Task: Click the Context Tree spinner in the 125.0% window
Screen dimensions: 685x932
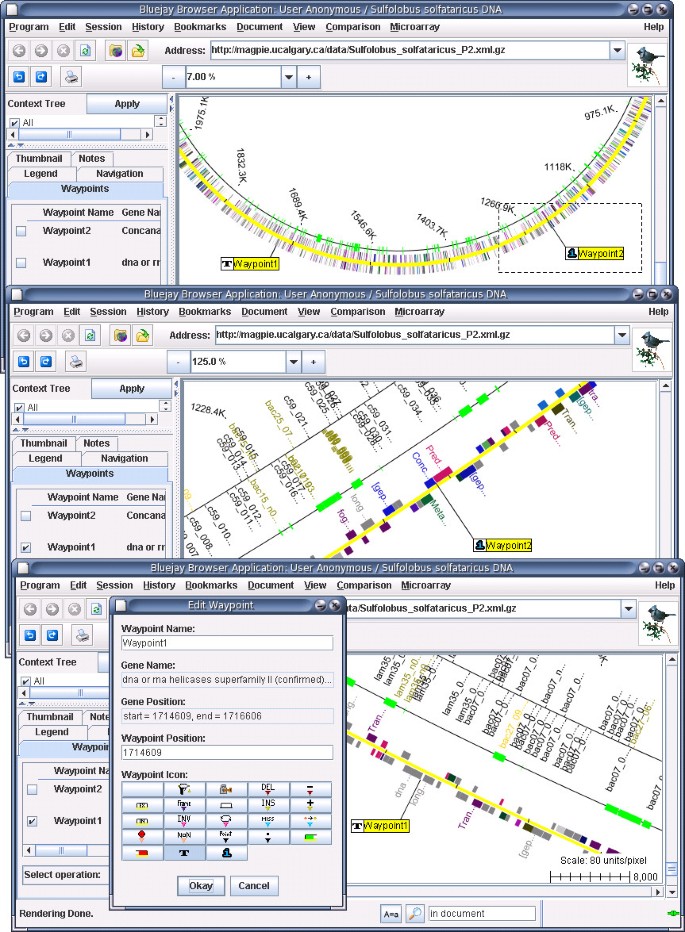Action: 165,406
